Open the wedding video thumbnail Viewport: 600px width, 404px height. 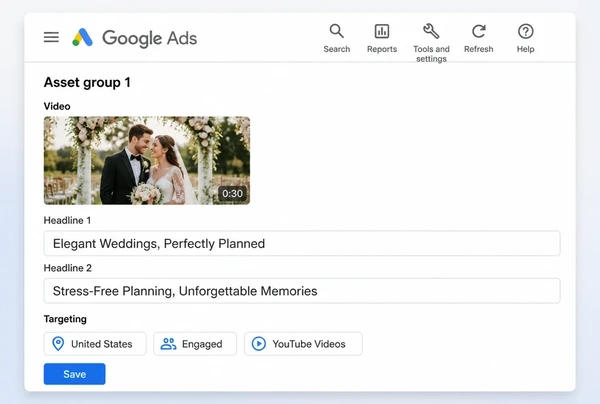[147, 160]
